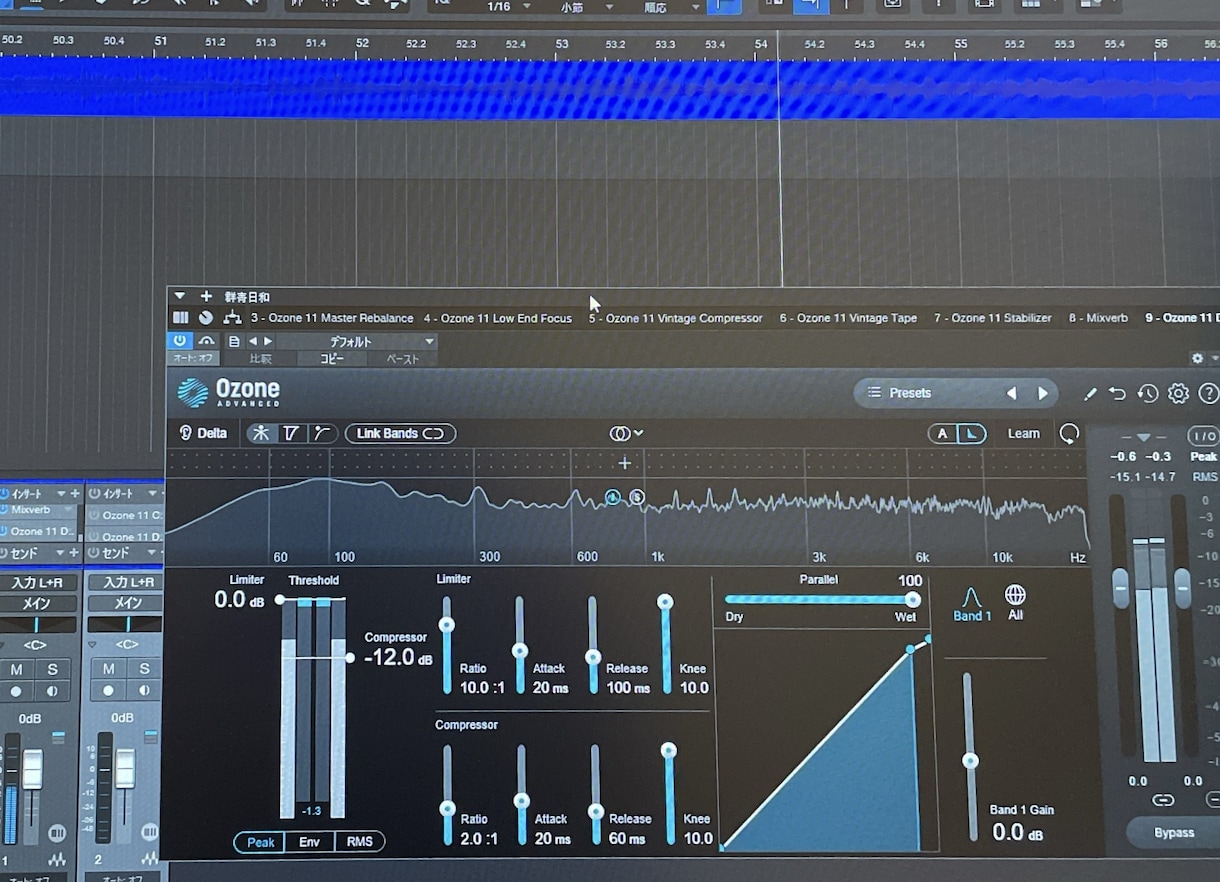This screenshot has width=1220, height=882.
Task: Click the Ozone undo arrow icon
Action: [x=1118, y=394]
